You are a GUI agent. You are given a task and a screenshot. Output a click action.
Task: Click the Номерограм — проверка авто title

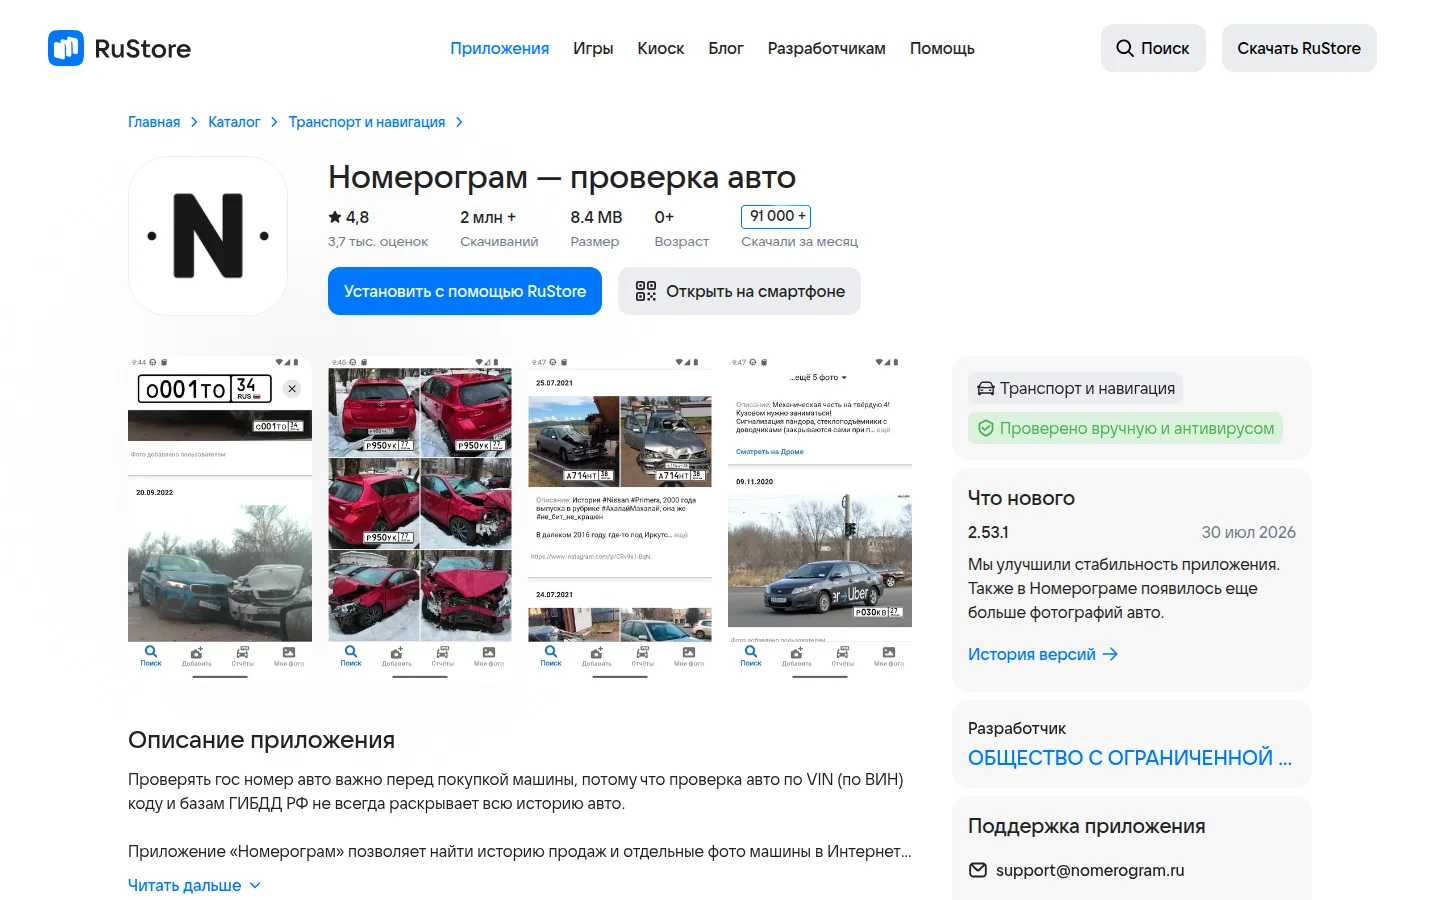coord(562,177)
